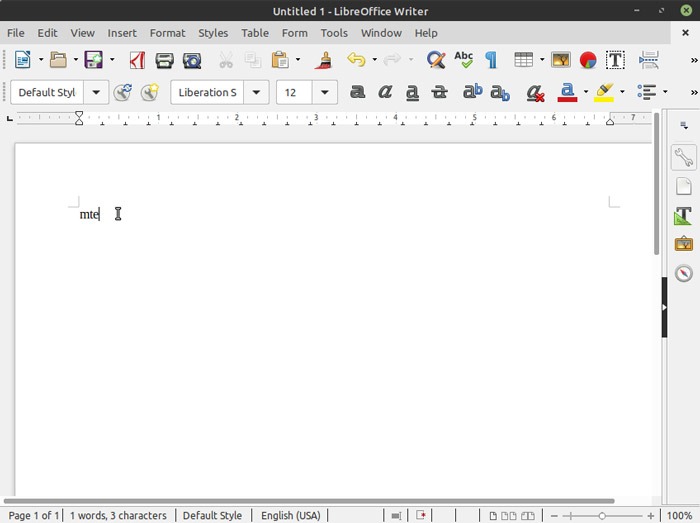700x523 pixels.
Task: Open the undo history arrow
Action: (375, 60)
